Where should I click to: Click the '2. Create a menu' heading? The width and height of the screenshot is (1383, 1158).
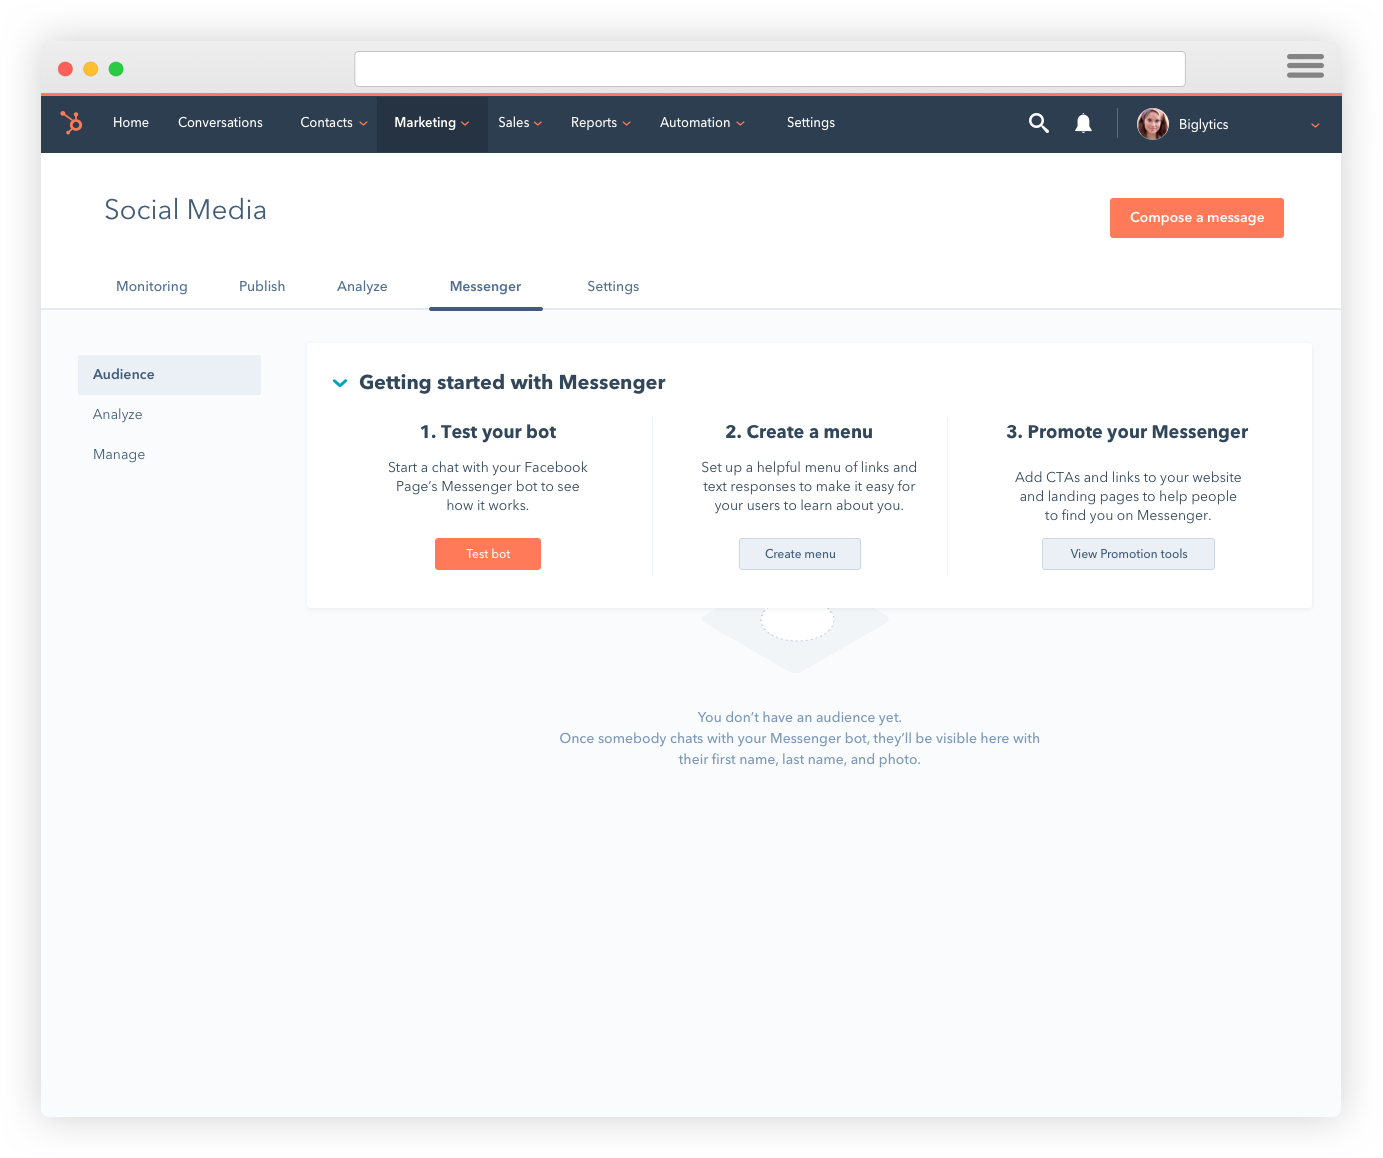pyautogui.click(x=799, y=432)
